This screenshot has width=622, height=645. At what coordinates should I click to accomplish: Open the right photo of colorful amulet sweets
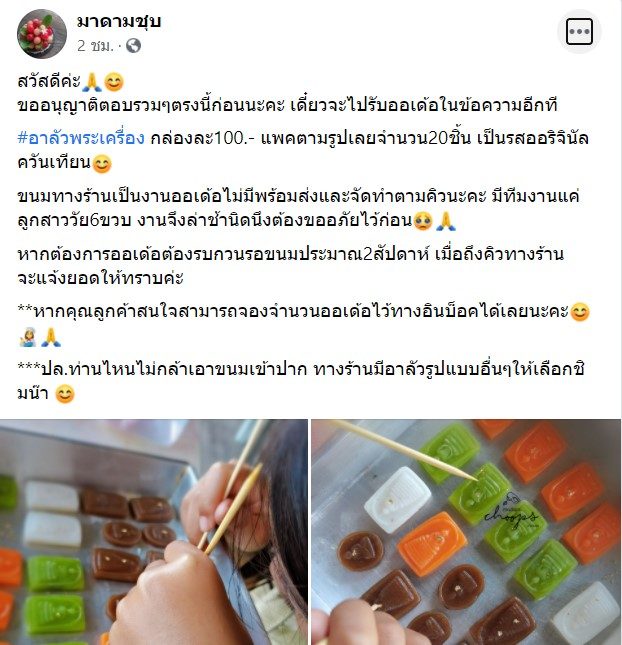466,532
